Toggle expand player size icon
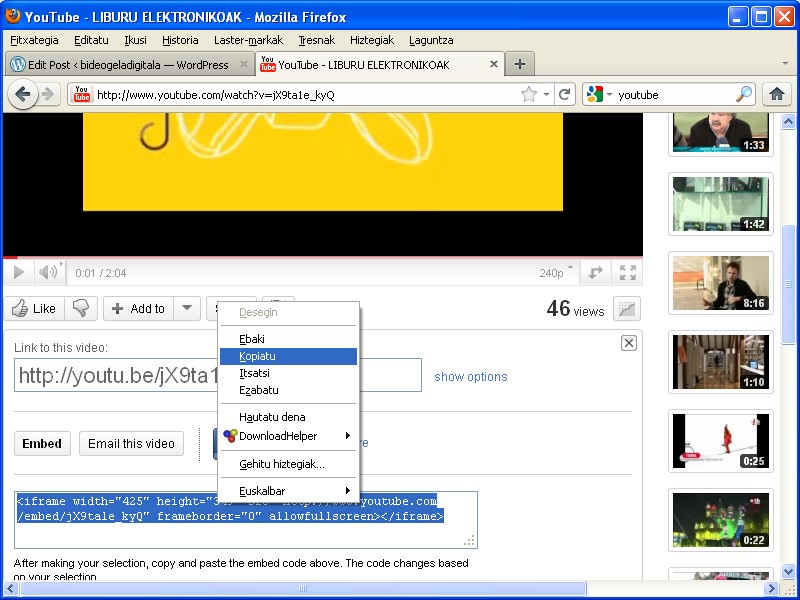The height and width of the screenshot is (600, 800). (595, 273)
